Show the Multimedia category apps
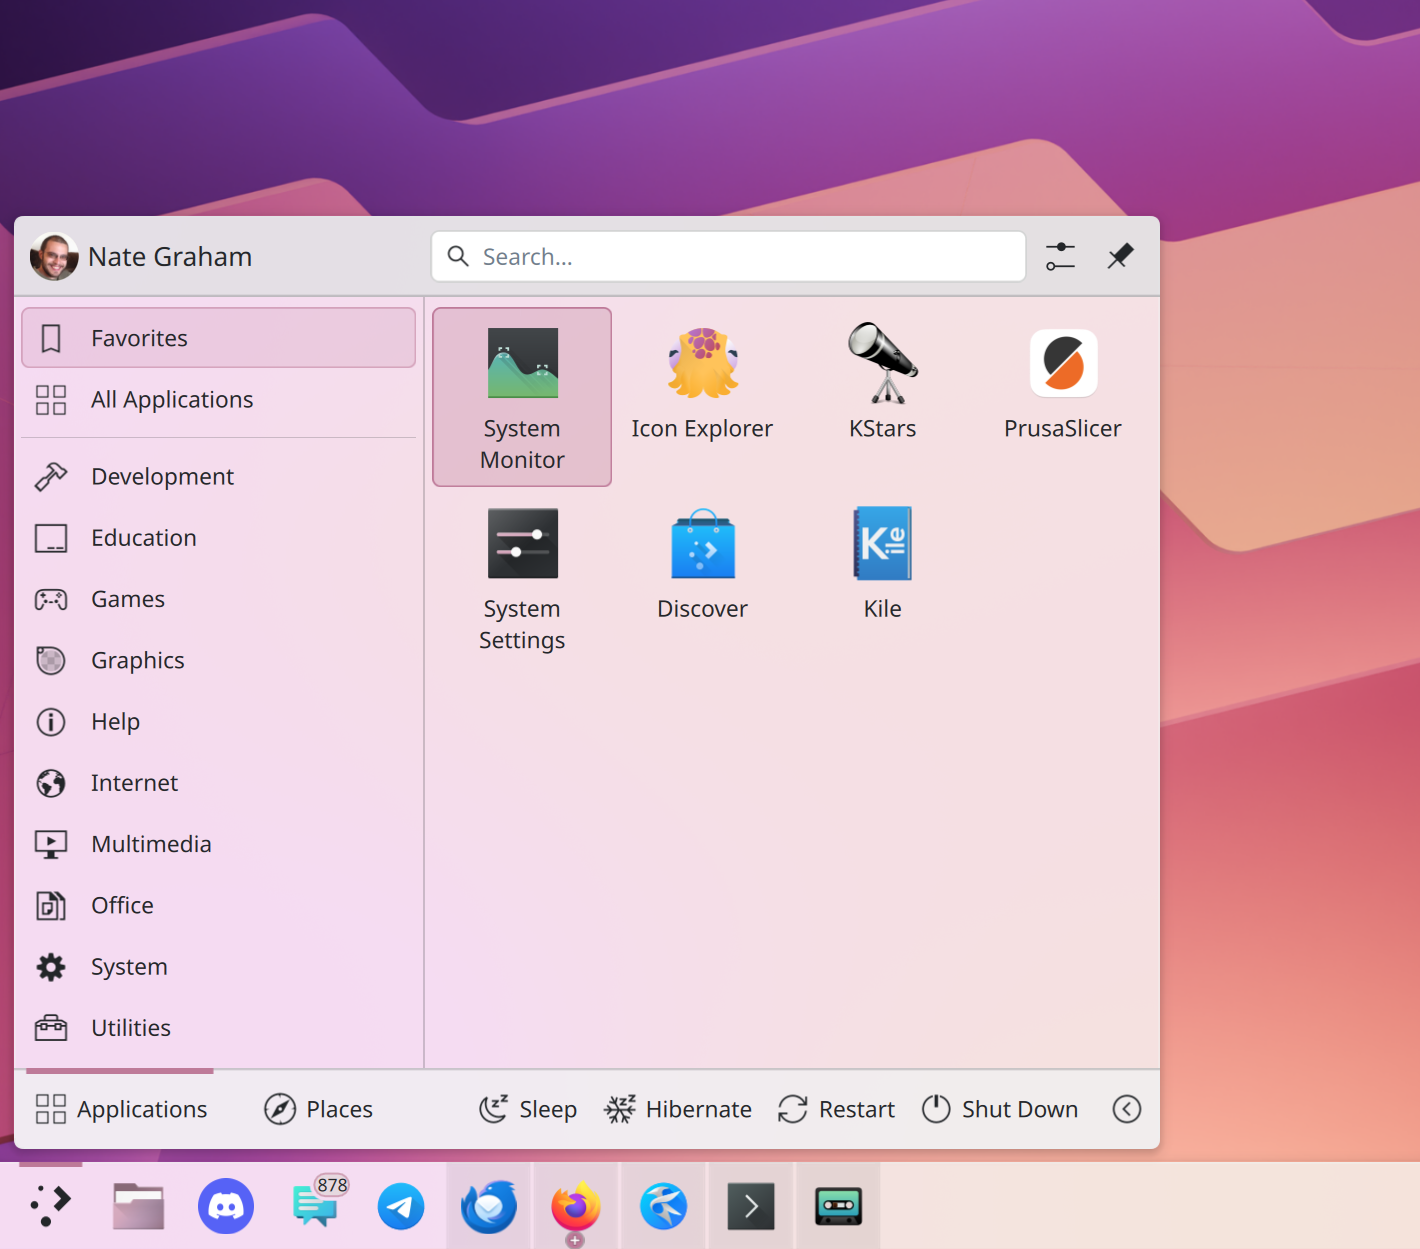The image size is (1420, 1249). coord(151,844)
